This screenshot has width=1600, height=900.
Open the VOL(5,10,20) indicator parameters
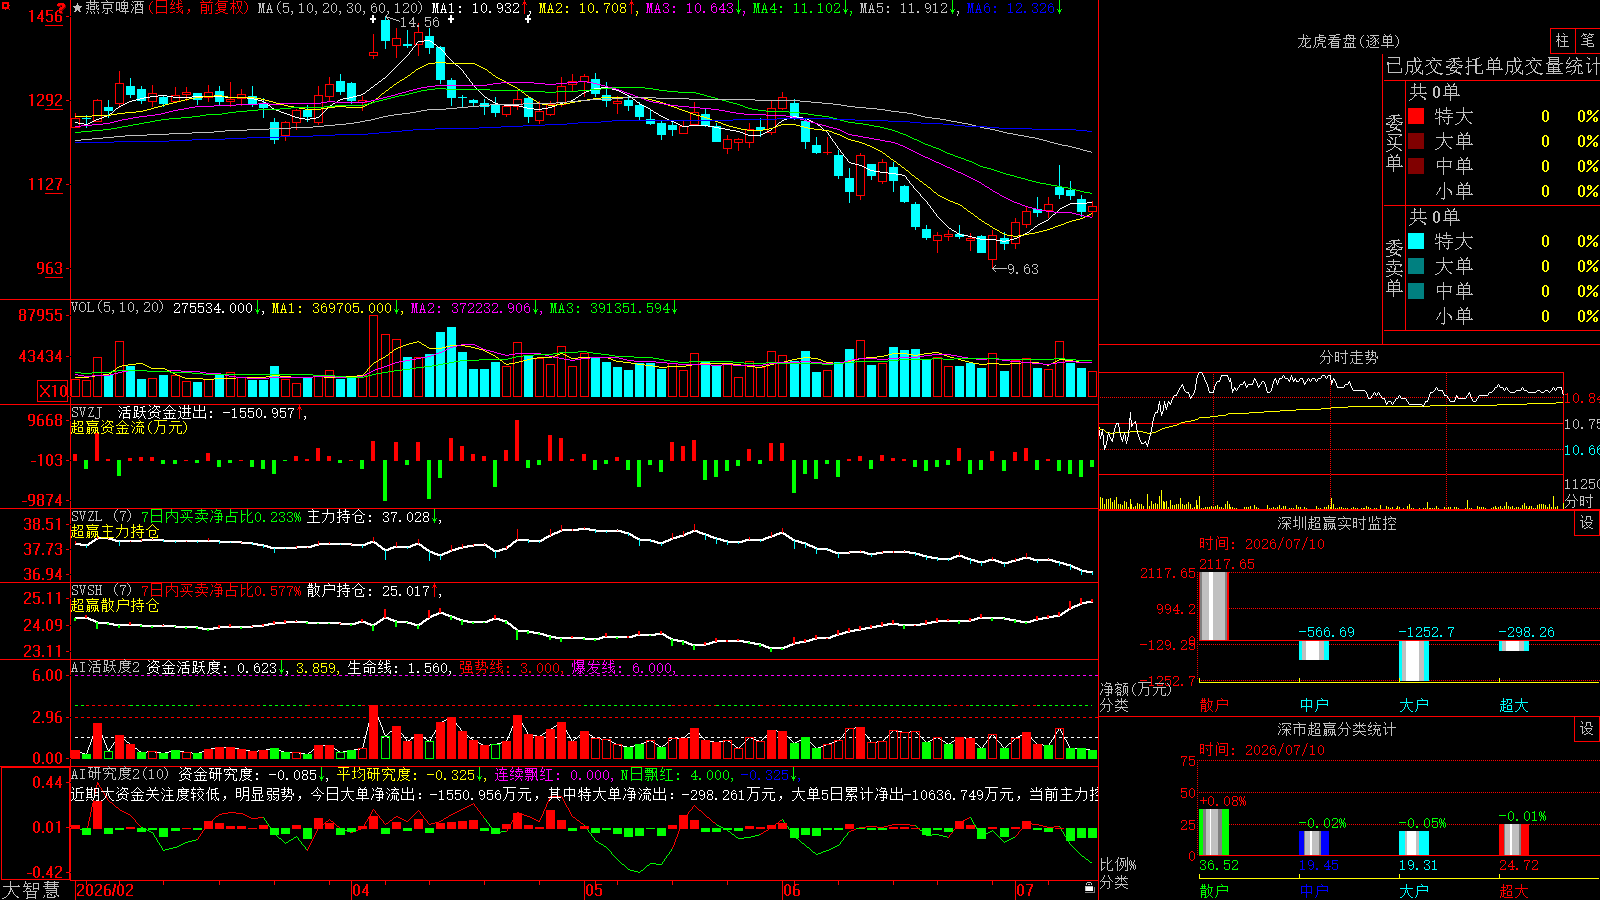pos(117,308)
